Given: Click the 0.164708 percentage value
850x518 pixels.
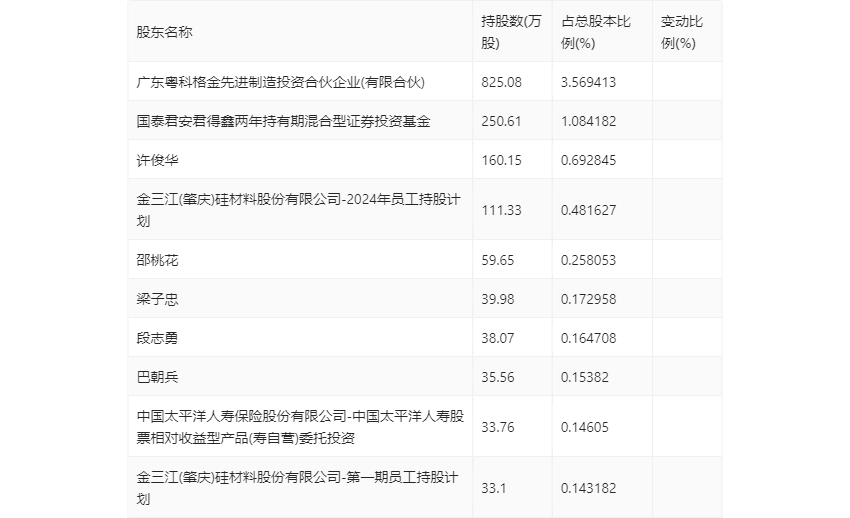Looking at the screenshot, I should [x=588, y=338].
